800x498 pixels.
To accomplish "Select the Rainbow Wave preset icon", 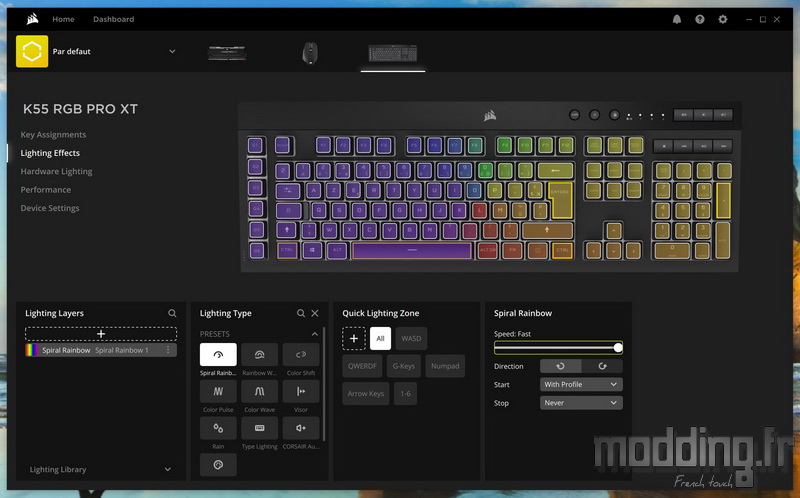I will (x=259, y=354).
